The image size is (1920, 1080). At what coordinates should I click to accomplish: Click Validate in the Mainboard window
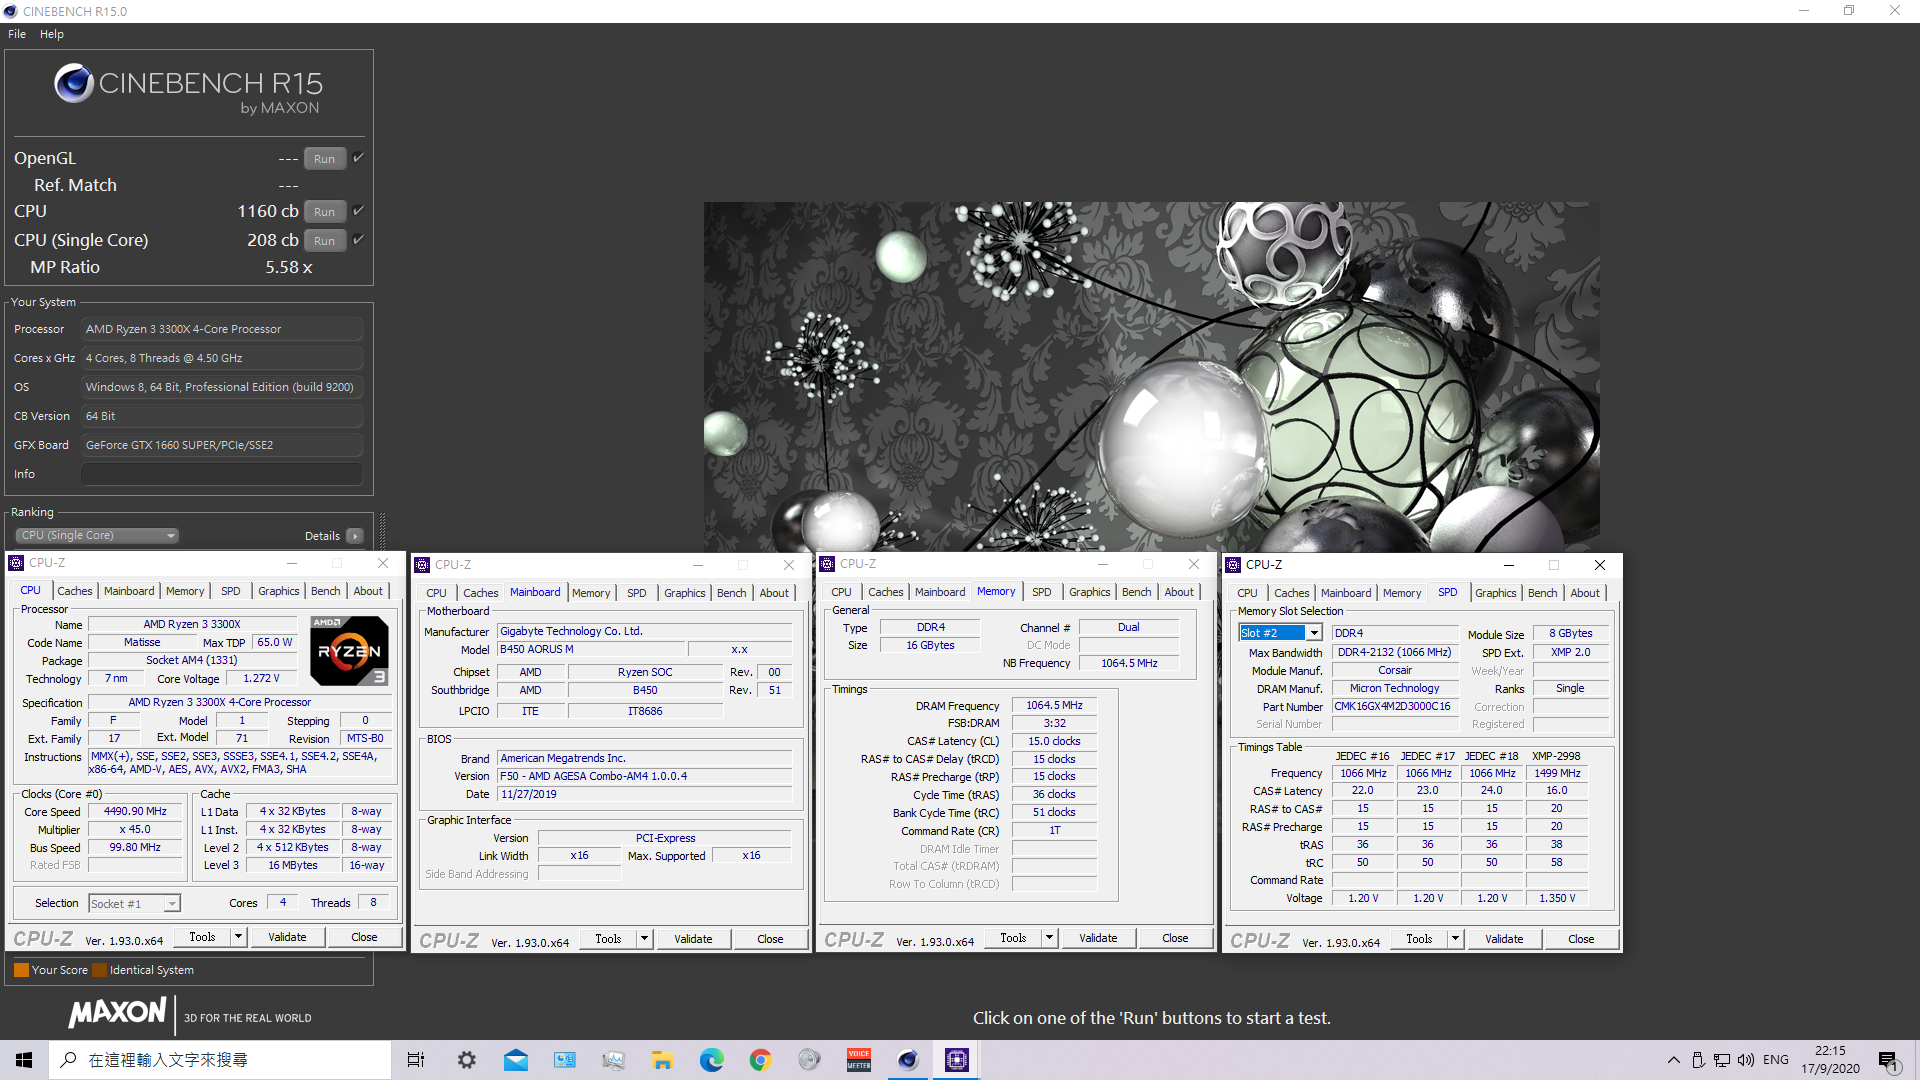693,939
